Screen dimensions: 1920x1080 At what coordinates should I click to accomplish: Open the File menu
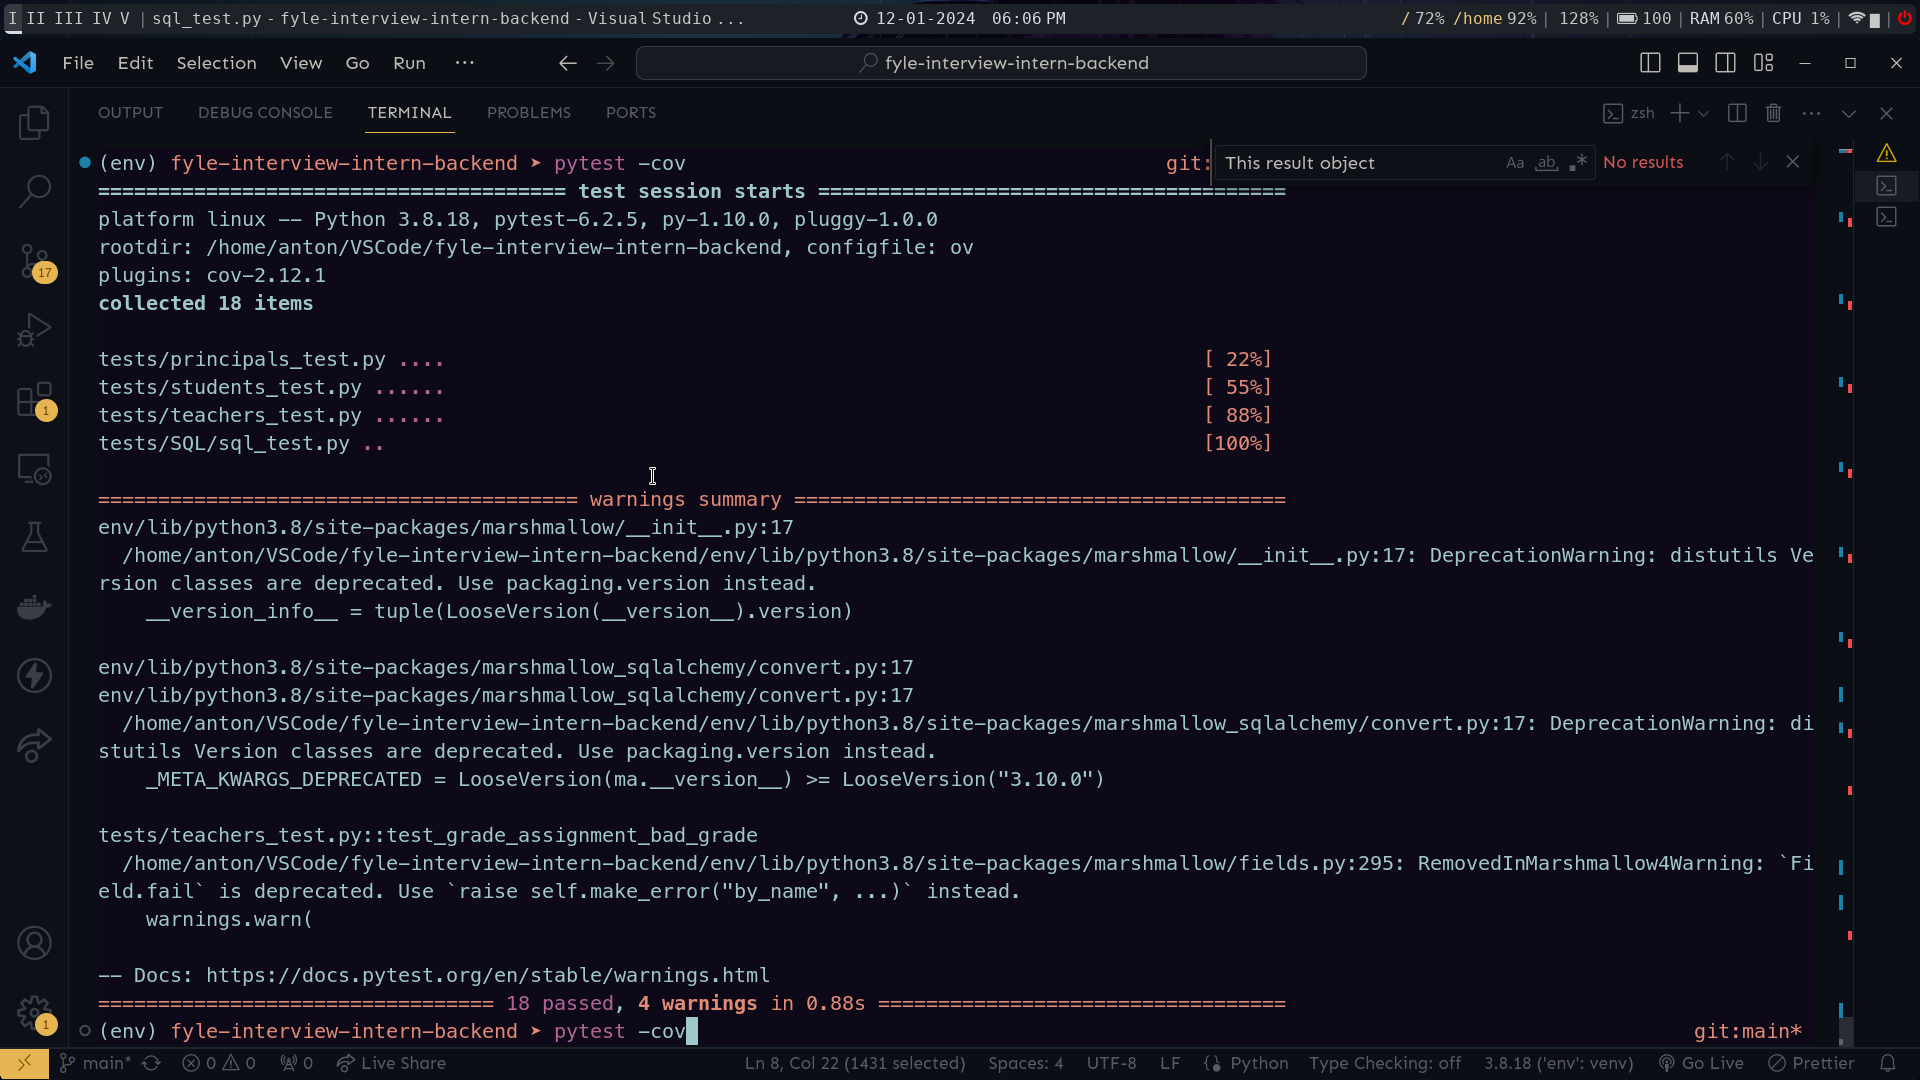point(78,63)
